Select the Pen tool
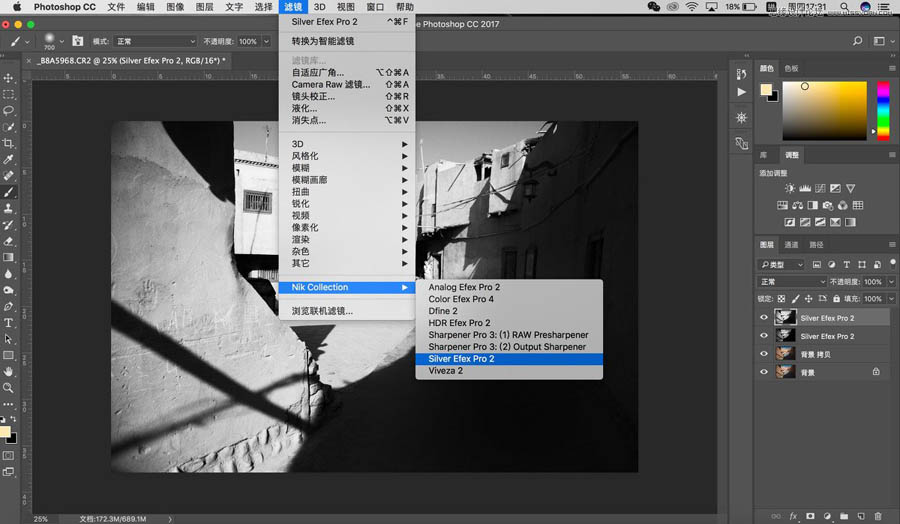900x524 pixels. click(8, 306)
